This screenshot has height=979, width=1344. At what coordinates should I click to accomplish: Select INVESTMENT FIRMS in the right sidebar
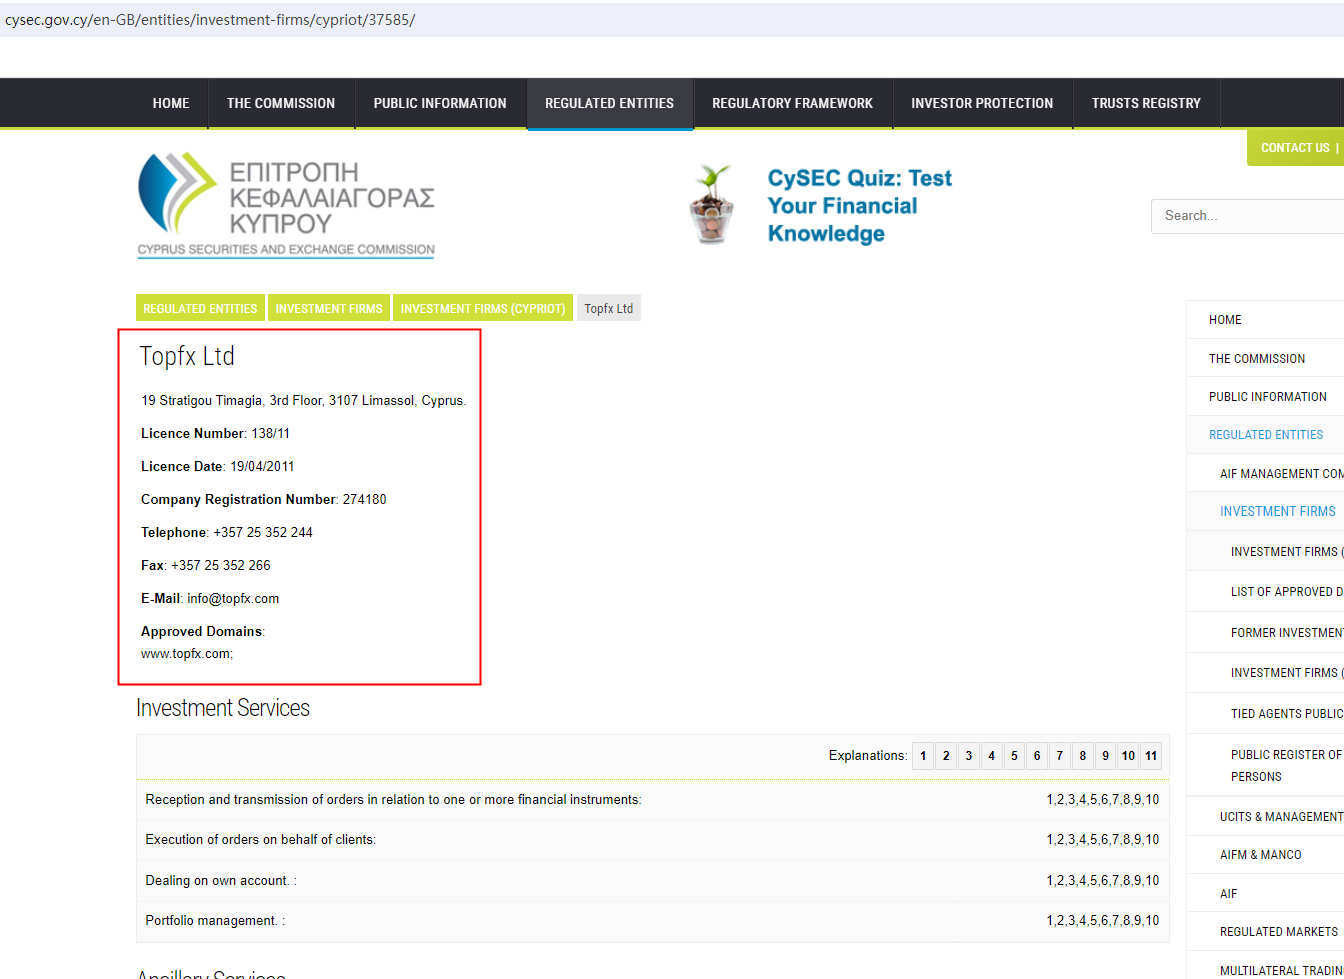tap(1266, 511)
